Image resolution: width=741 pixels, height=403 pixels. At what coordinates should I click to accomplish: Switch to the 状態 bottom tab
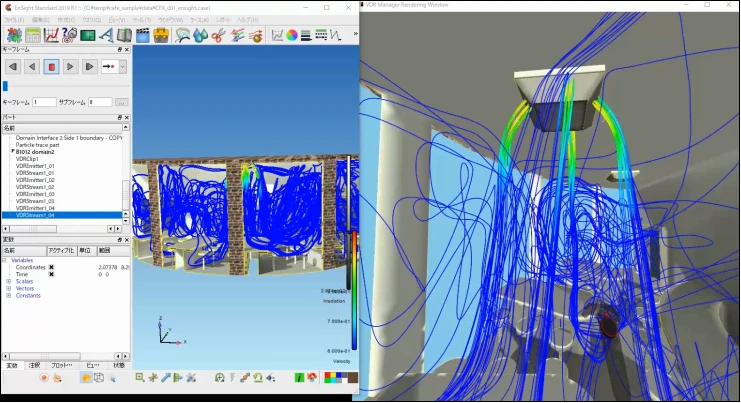tap(119, 365)
